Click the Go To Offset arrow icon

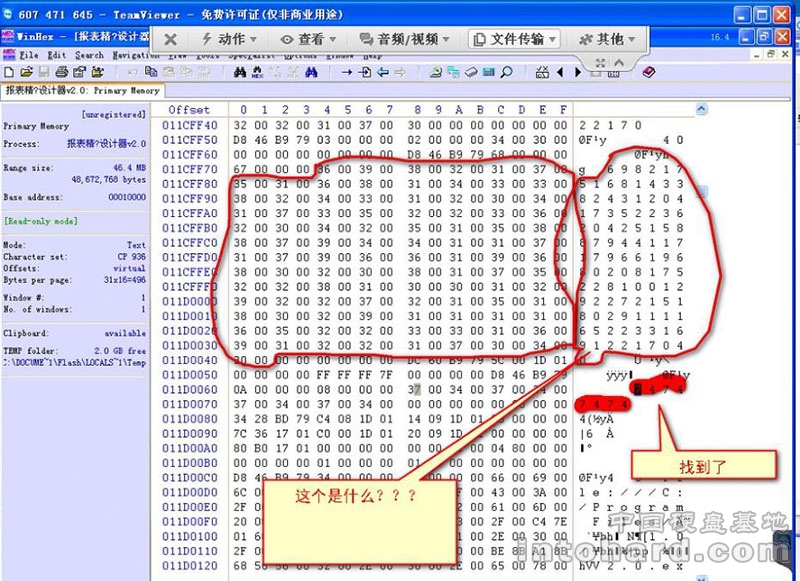pos(347,73)
